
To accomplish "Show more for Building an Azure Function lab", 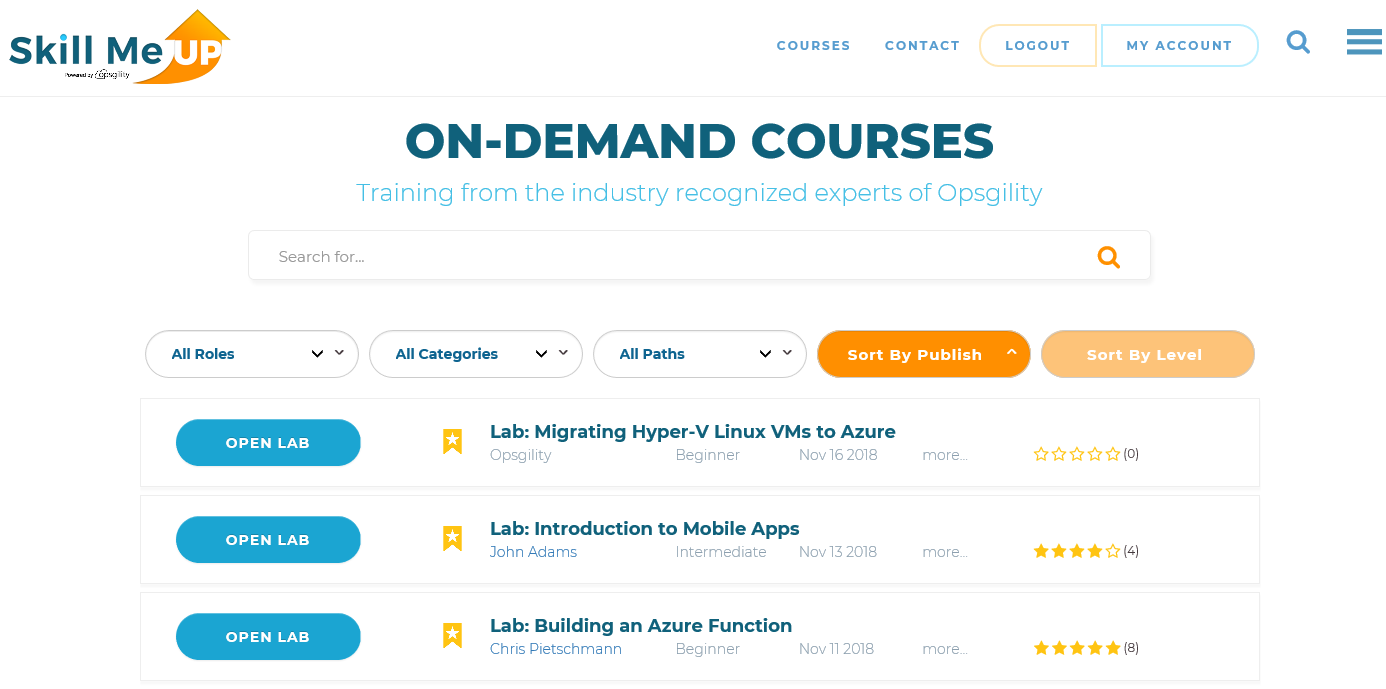I will [944, 649].
